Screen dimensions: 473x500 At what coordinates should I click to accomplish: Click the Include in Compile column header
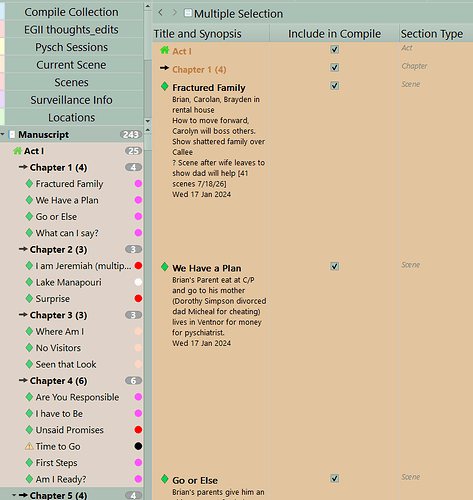coord(334,33)
